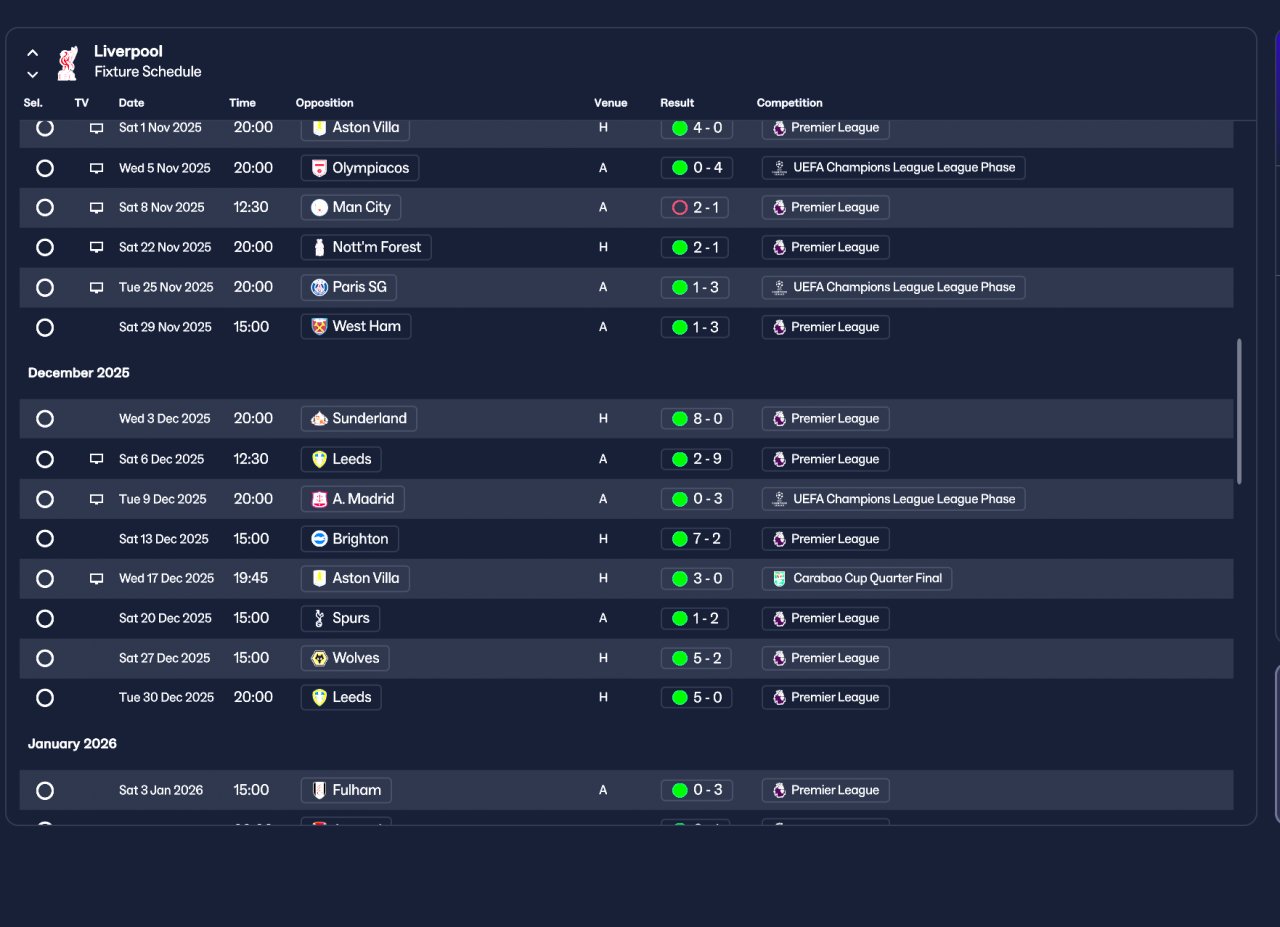Click the Carabao Cup competition icon
1280x927 pixels.
(x=779, y=578)
